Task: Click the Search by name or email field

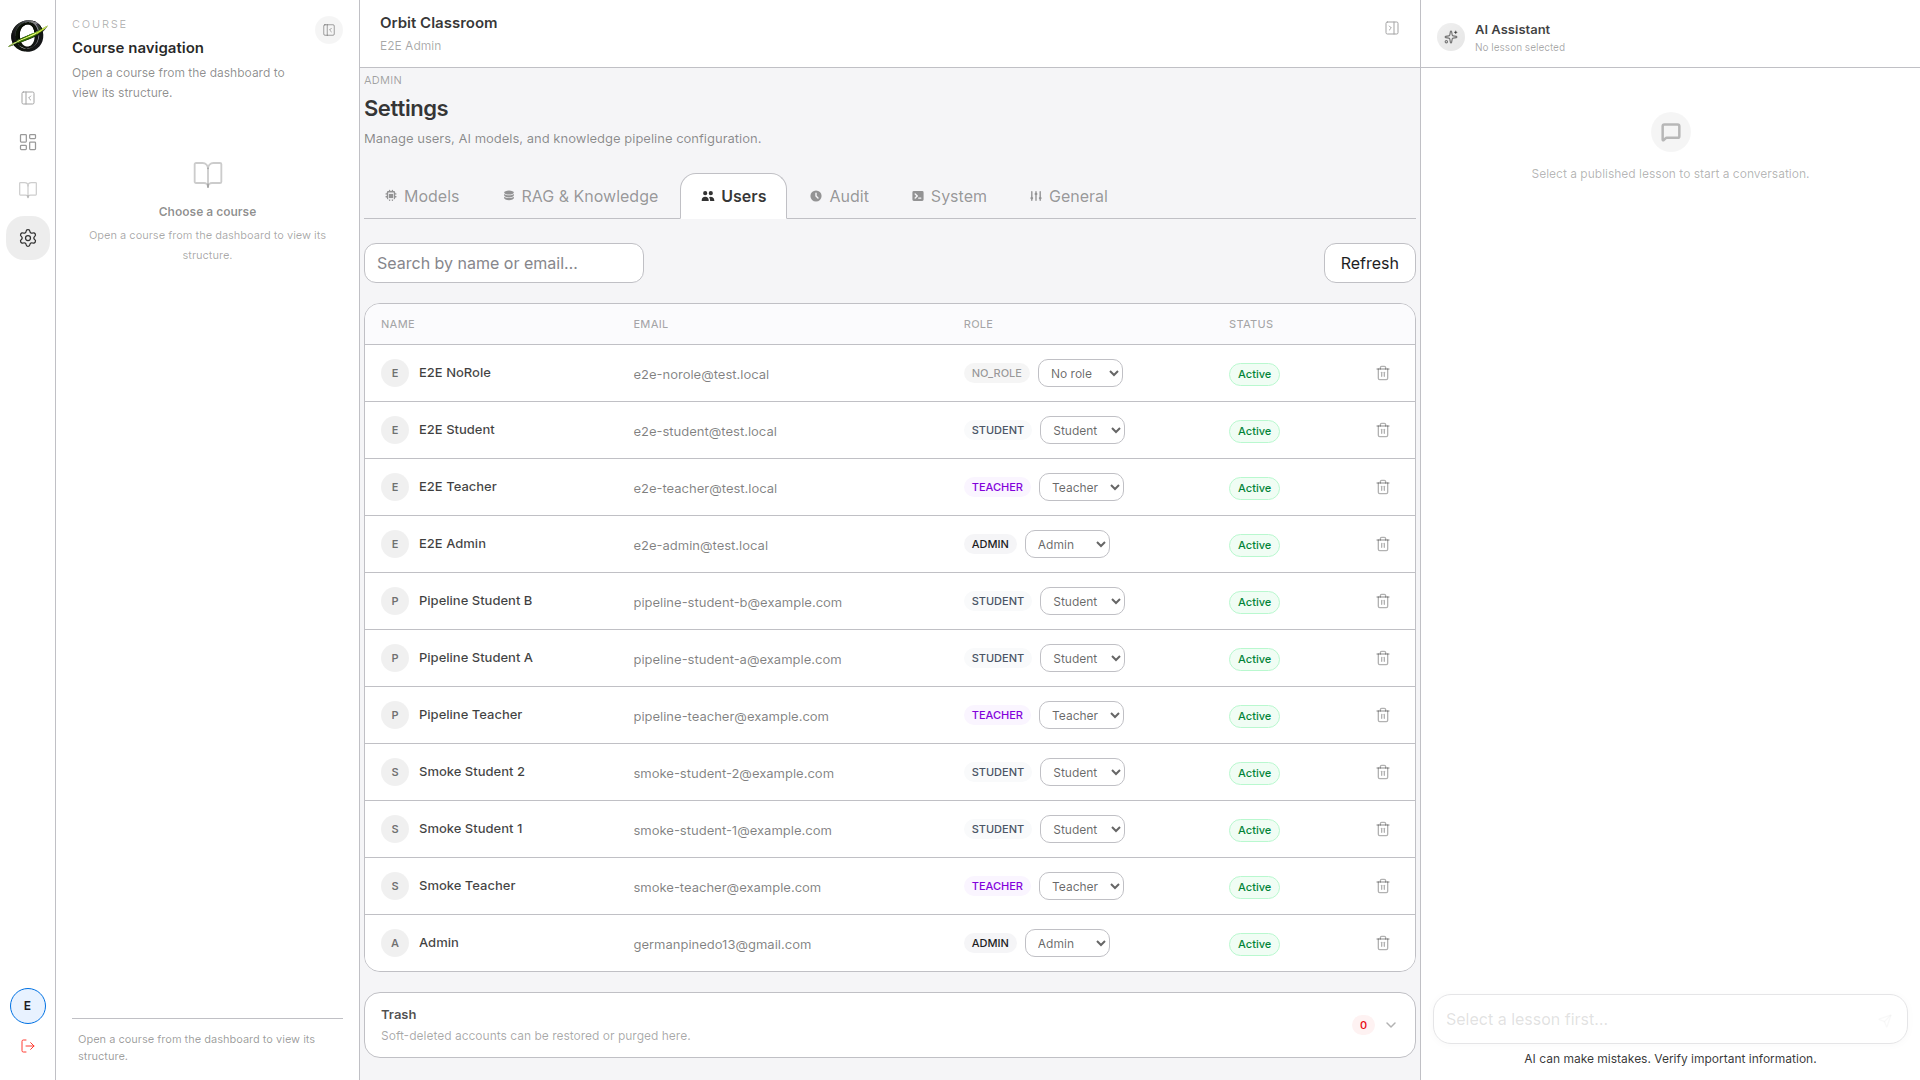Action: click(x=504, y=263)
